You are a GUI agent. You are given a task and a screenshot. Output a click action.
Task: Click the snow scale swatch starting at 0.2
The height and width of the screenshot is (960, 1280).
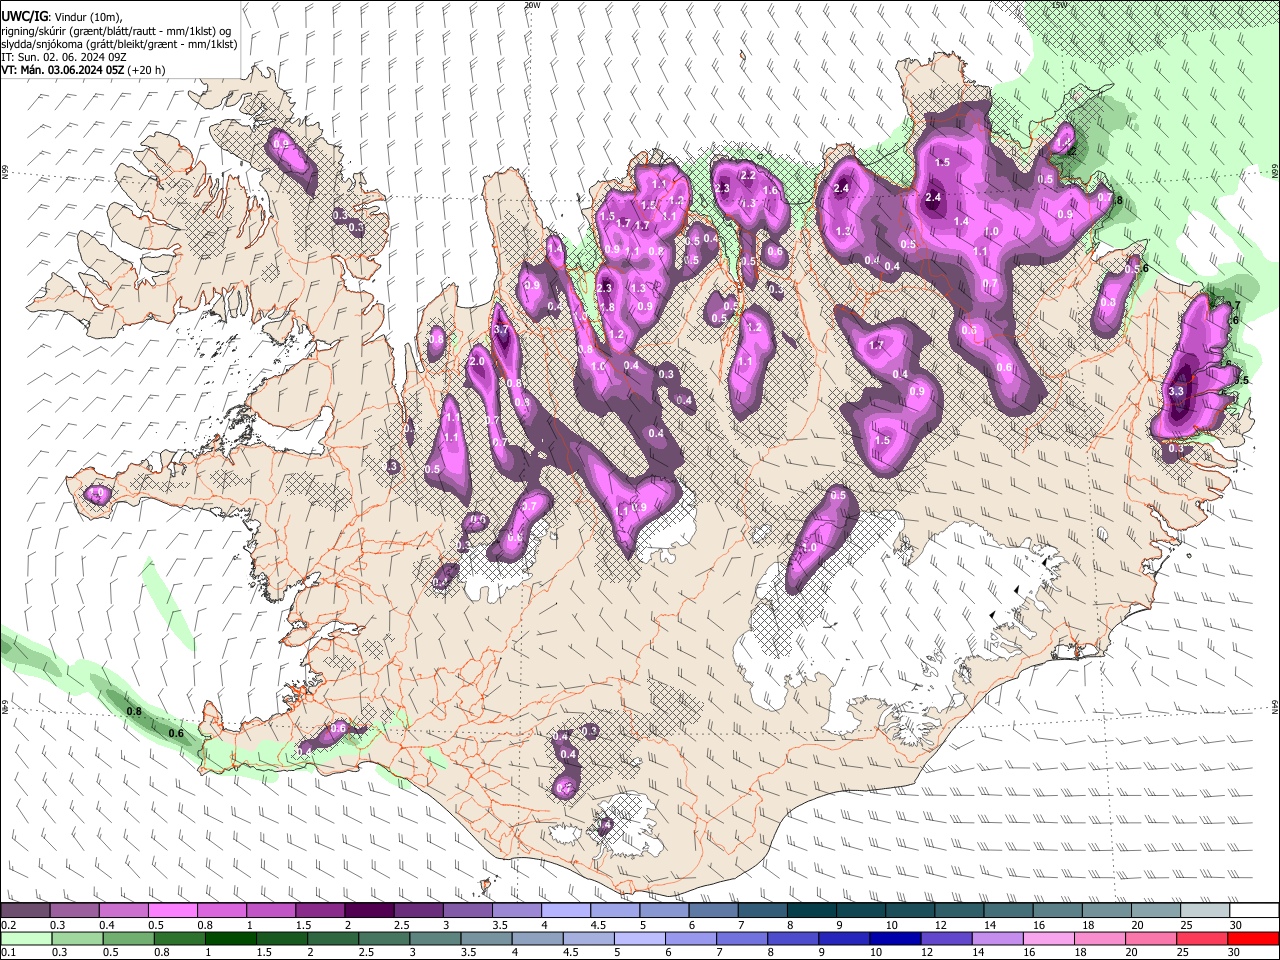pos(26,911)
